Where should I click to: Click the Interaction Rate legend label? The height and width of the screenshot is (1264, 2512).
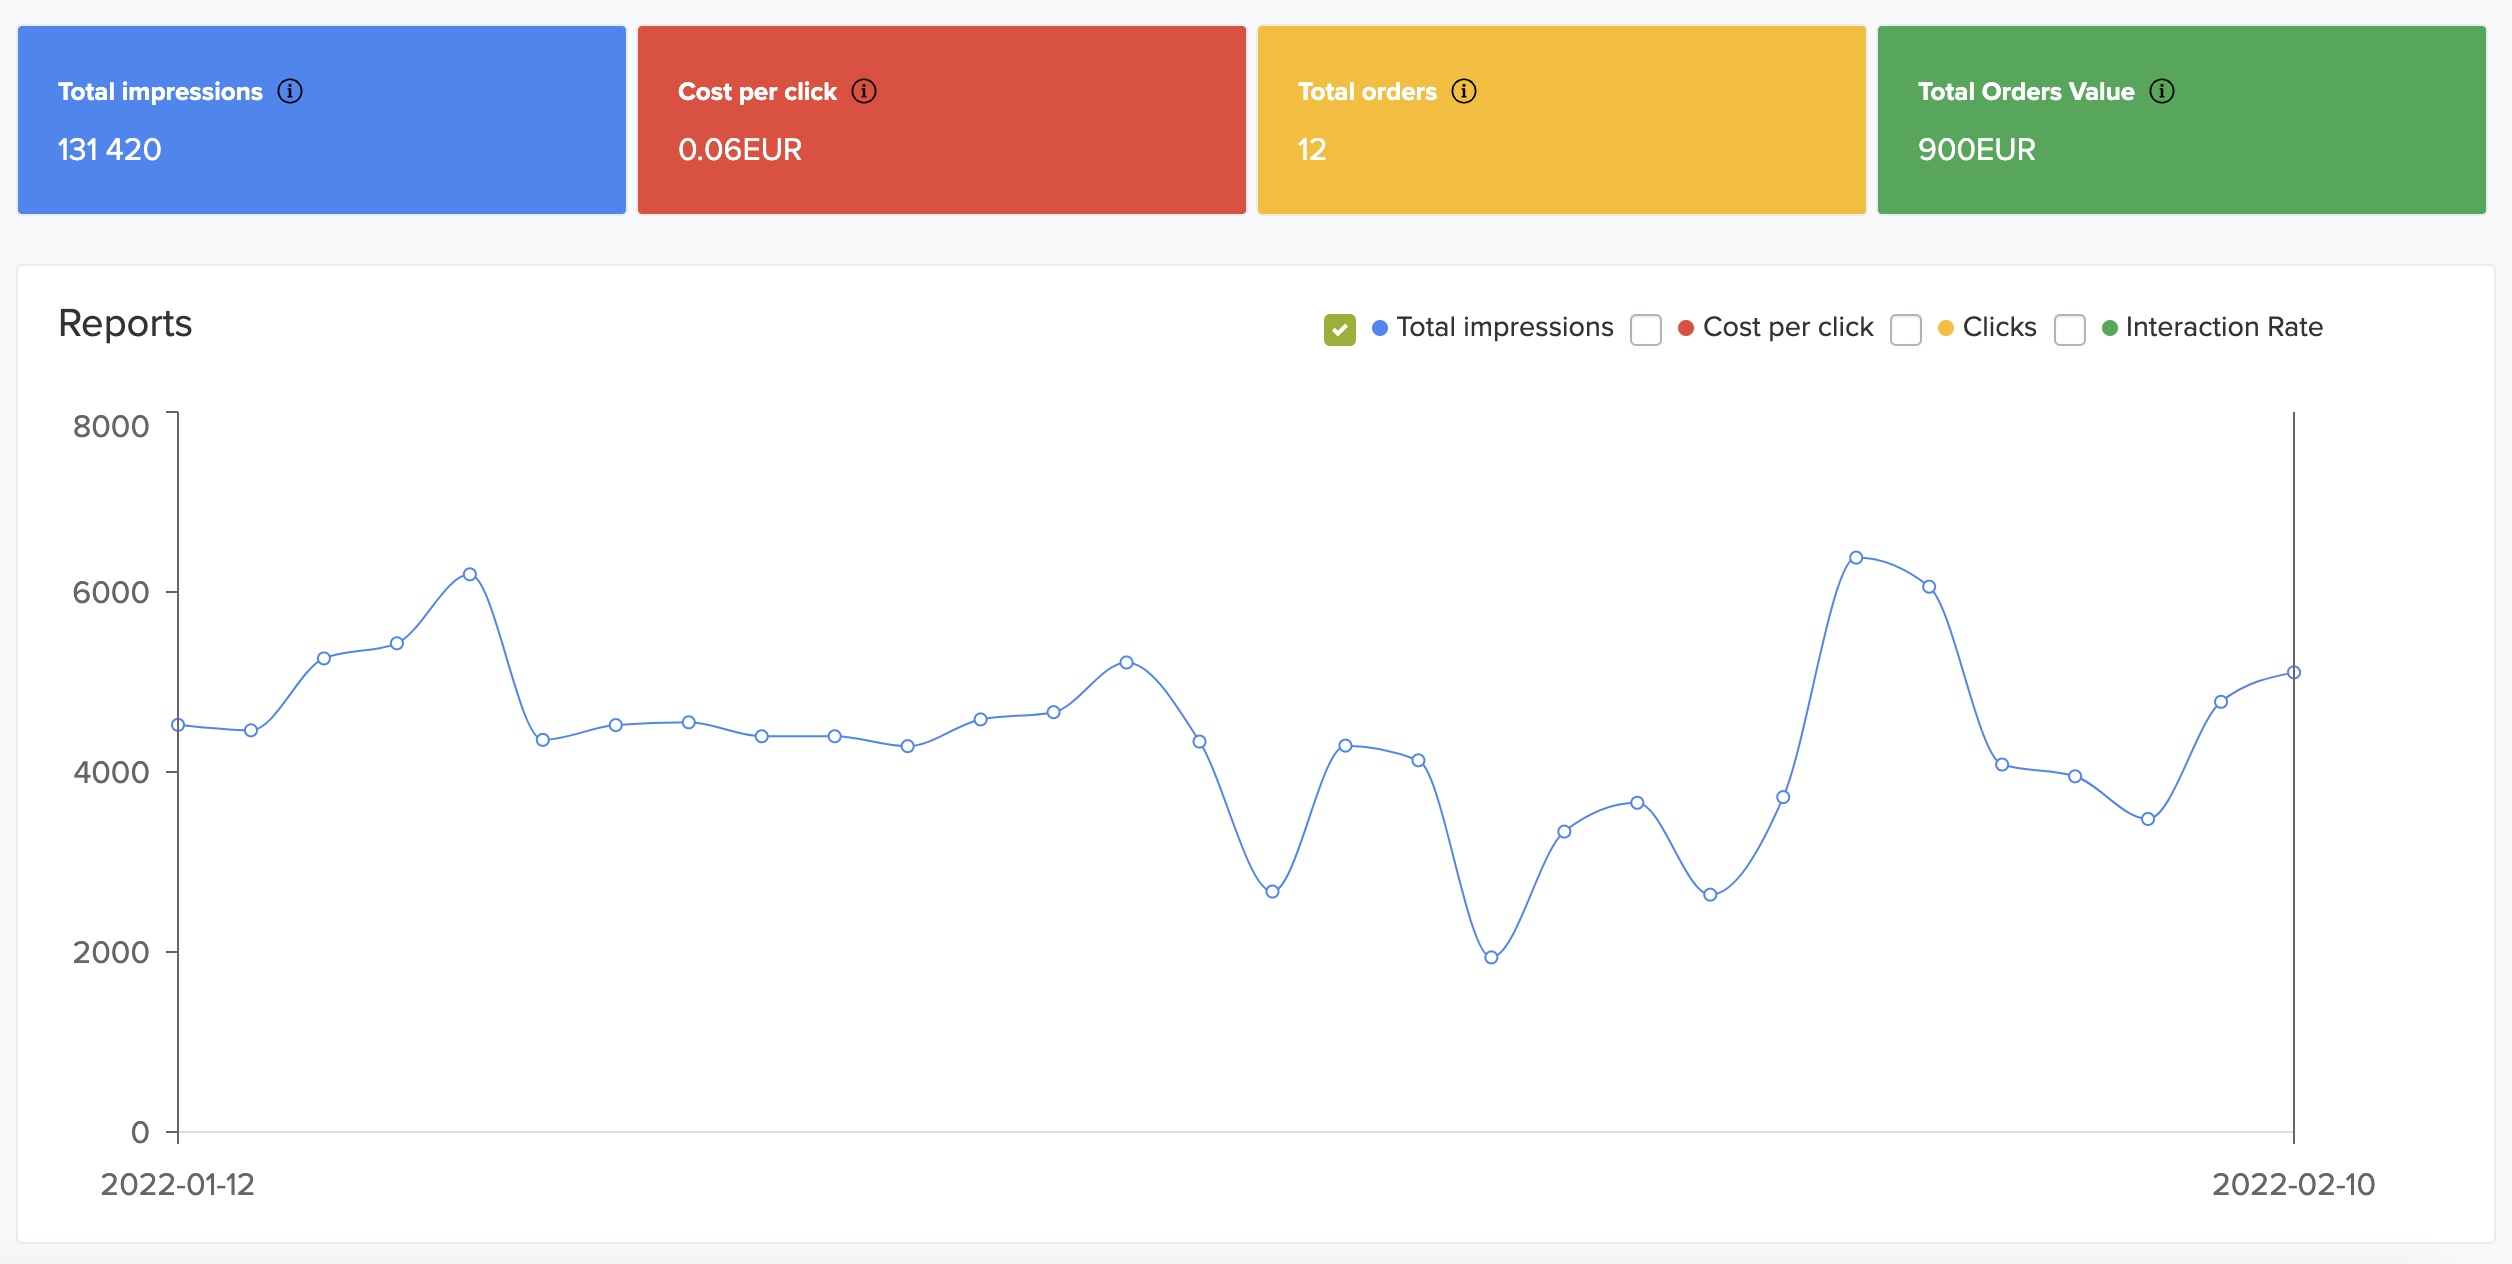[2223, 327]
